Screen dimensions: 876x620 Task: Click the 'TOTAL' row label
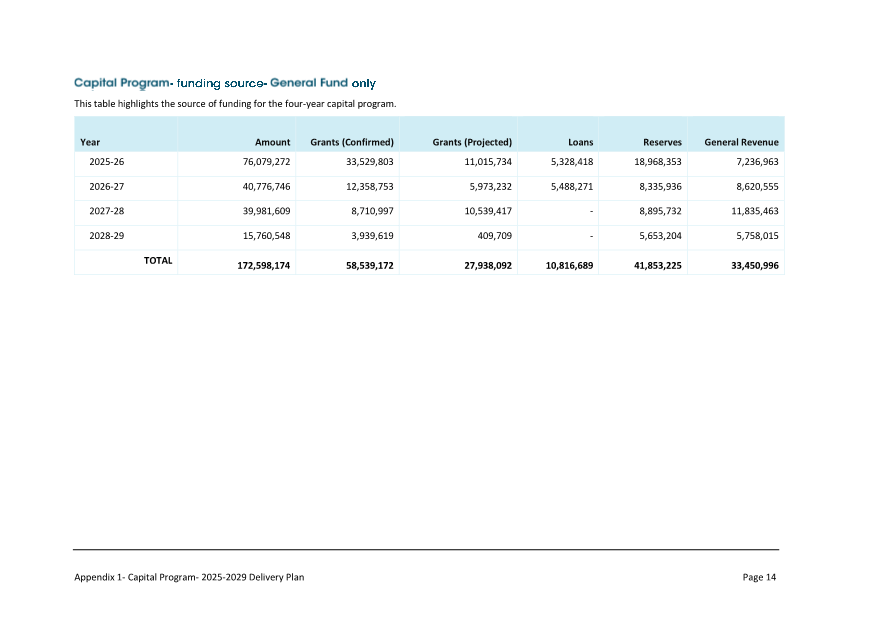[158, 260]
